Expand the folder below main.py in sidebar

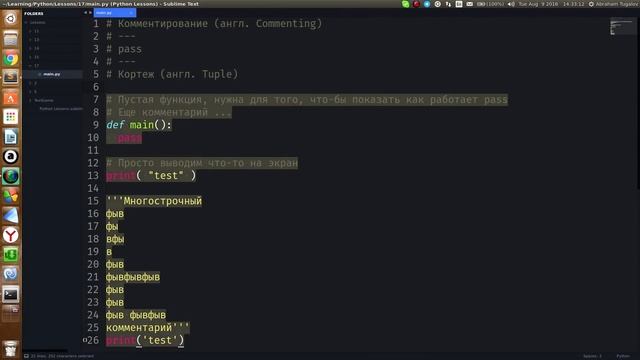[31, 83]
